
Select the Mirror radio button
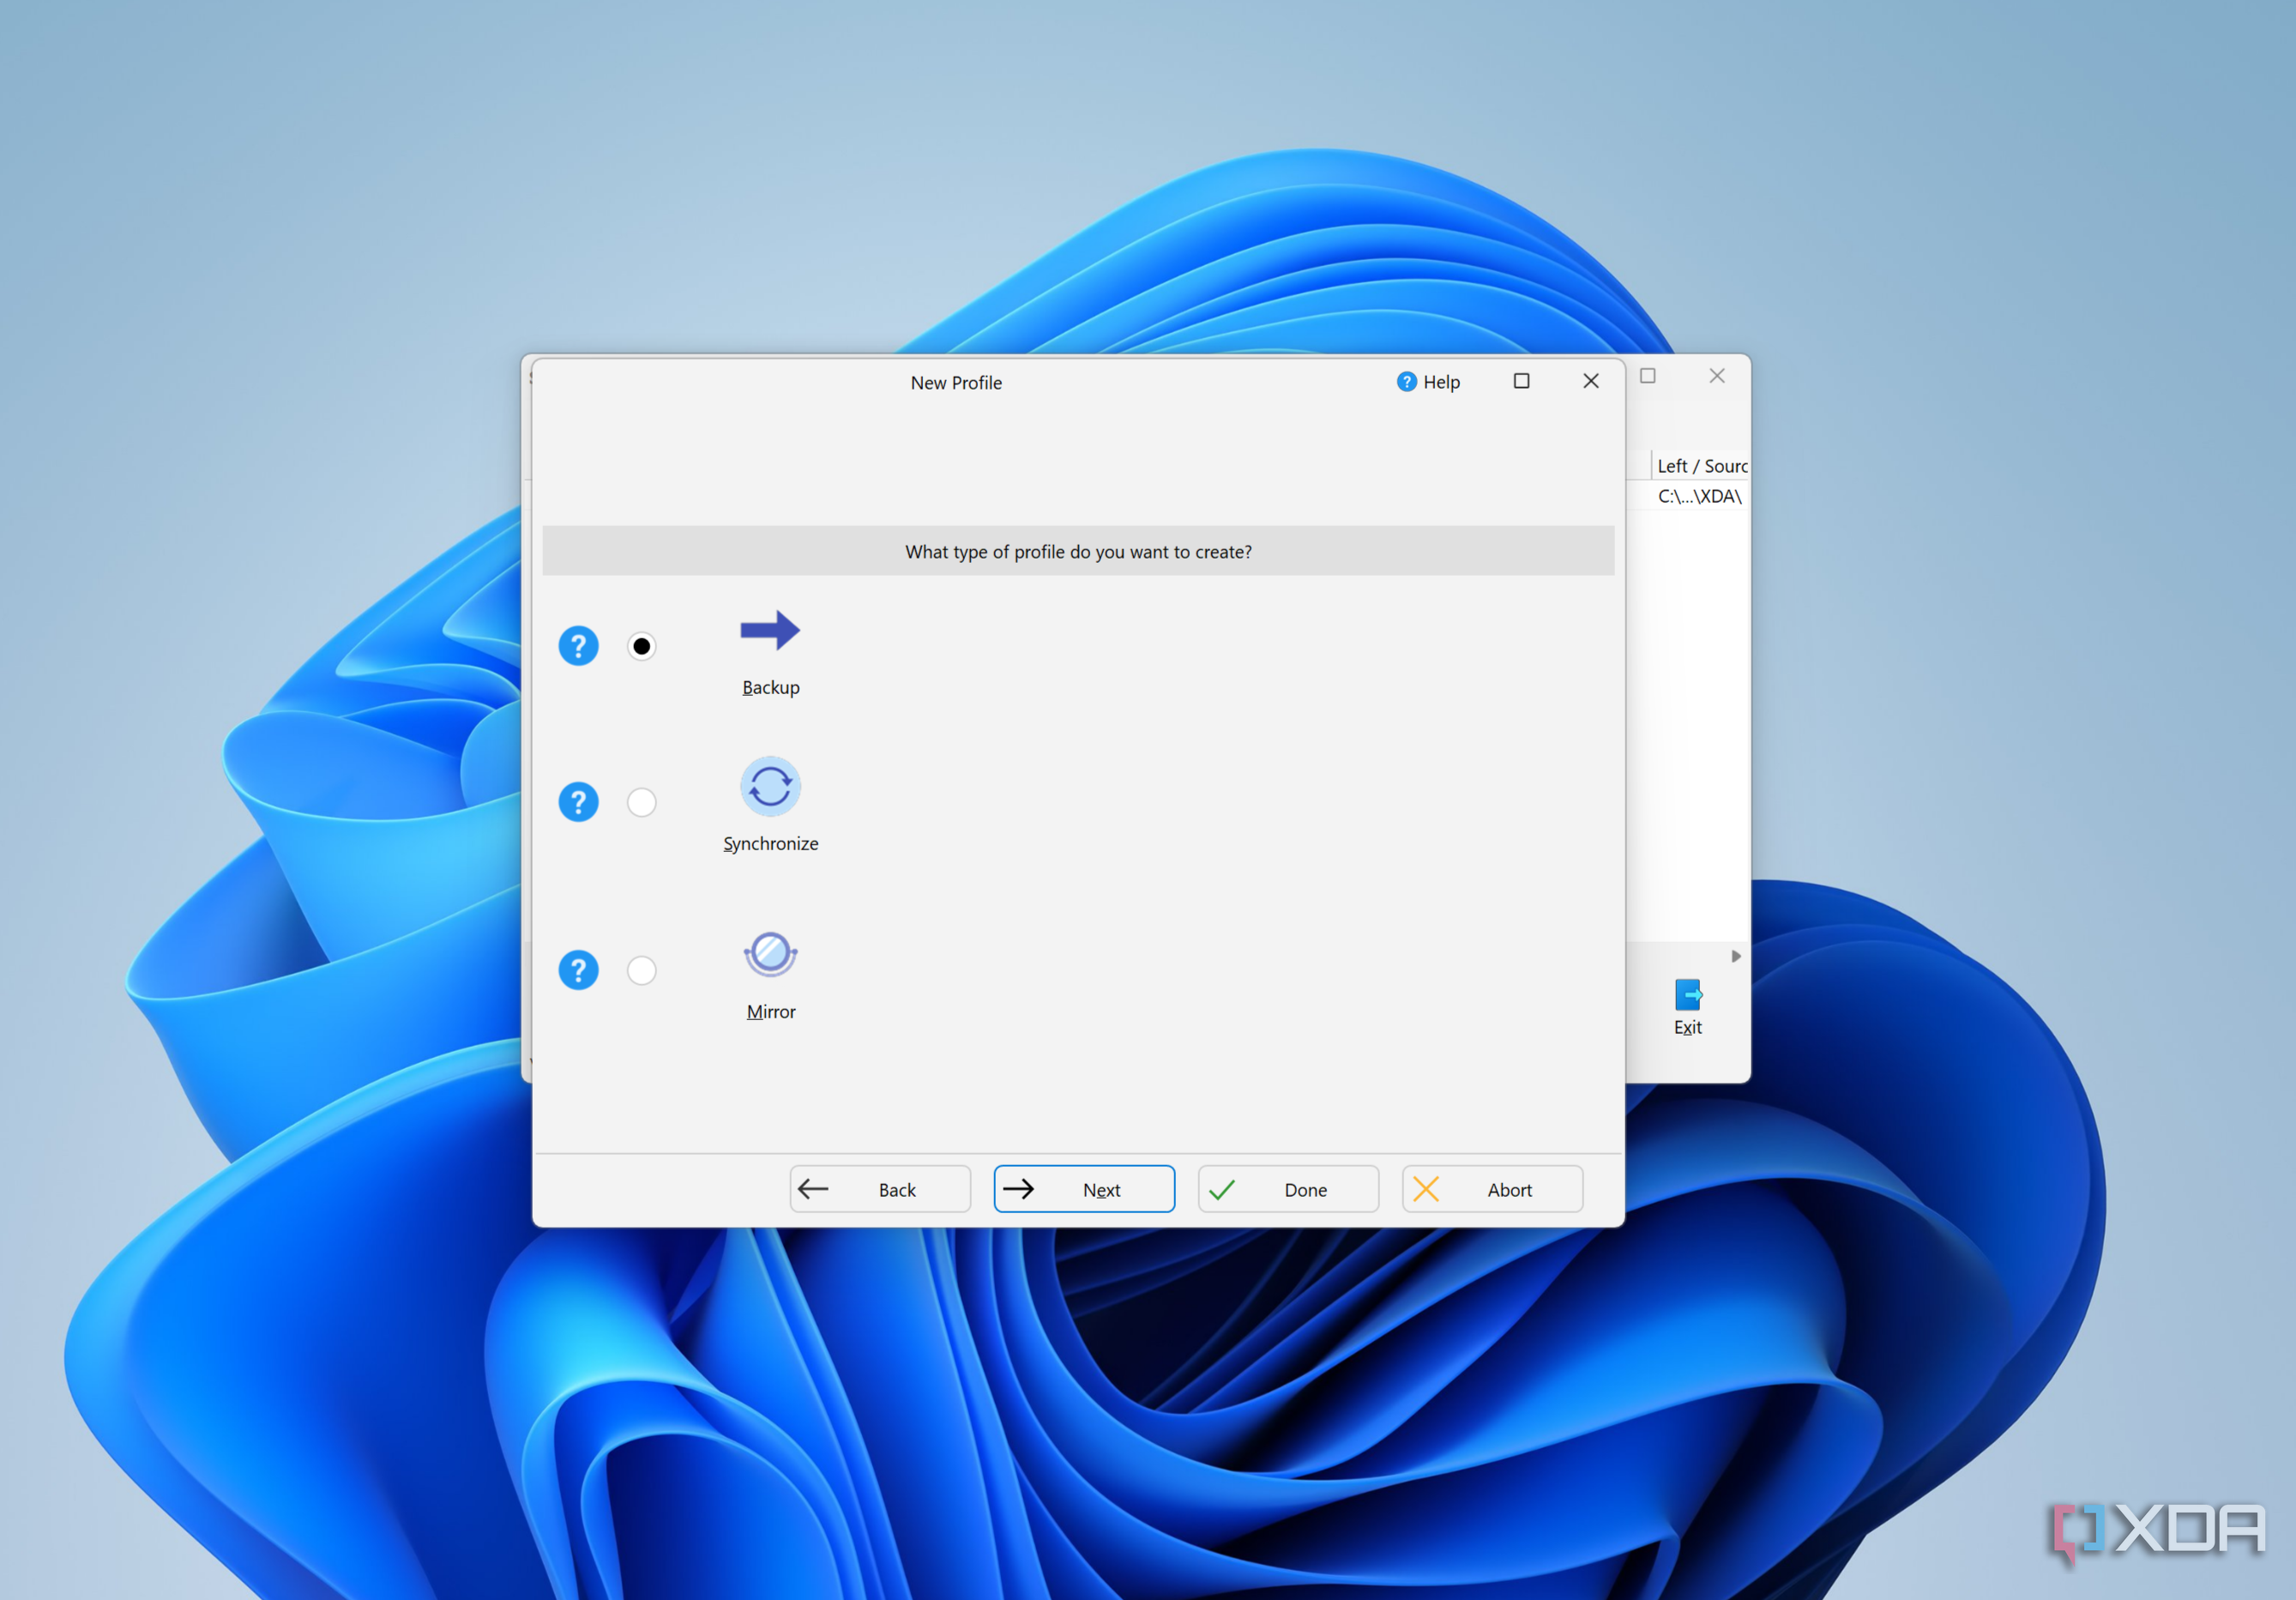[x=642, y=970]
